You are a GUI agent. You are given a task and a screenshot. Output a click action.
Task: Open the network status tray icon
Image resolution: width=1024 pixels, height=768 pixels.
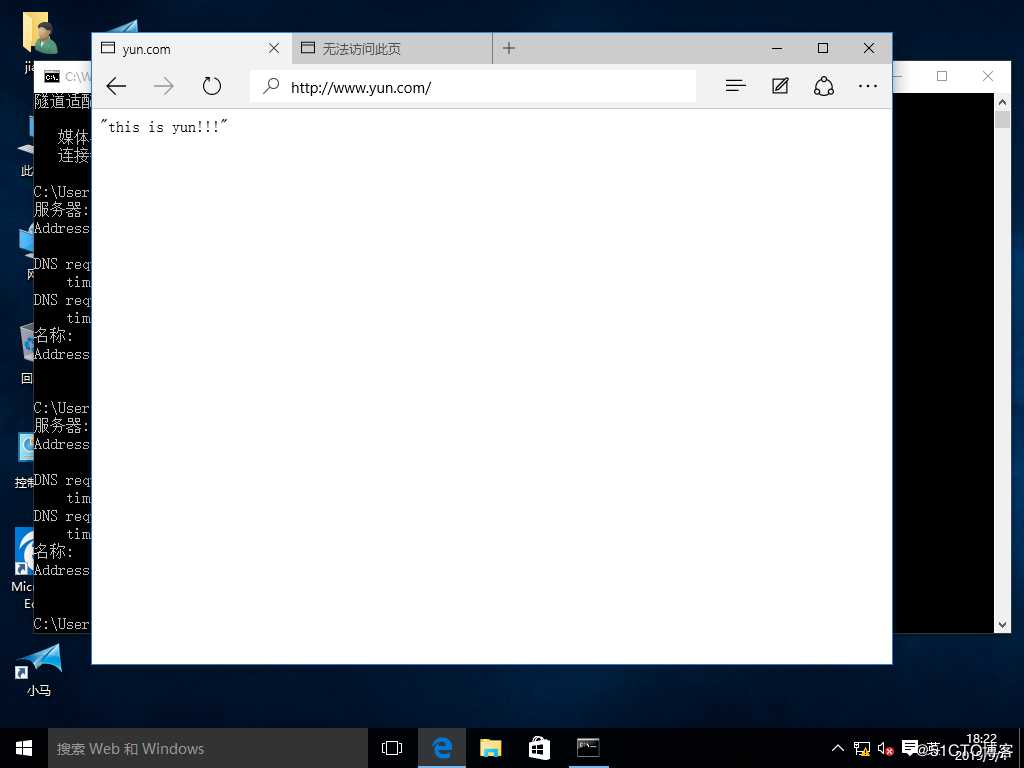tap(861, 748)
